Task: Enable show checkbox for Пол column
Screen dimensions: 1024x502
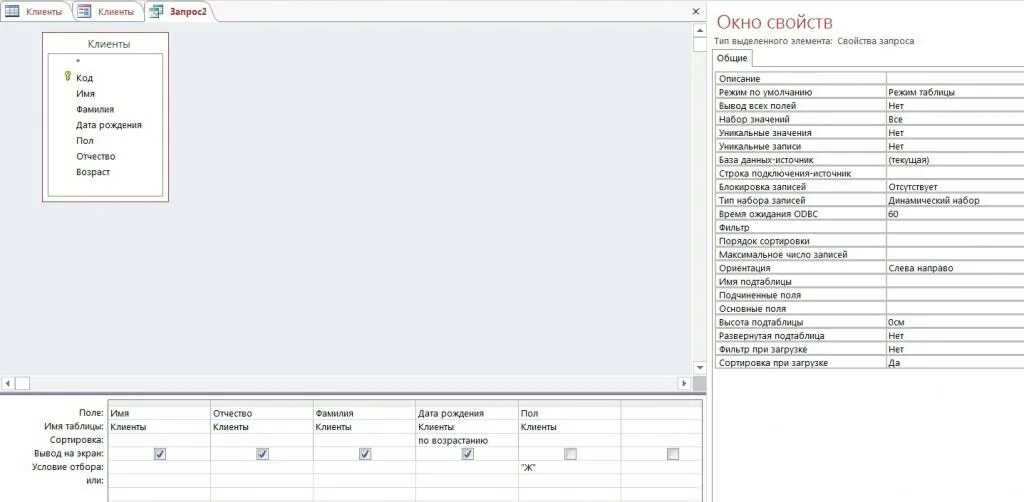Action: [x=570, y=454]
